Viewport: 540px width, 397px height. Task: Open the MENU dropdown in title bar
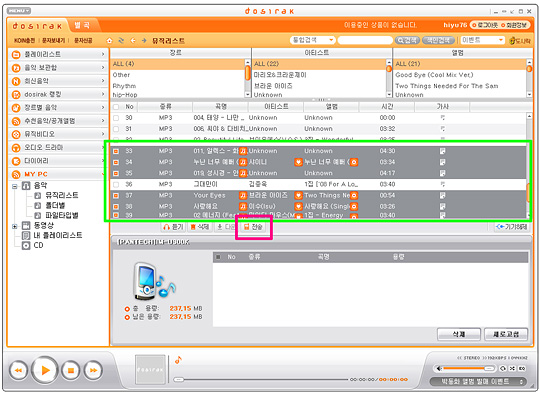pyautogui.click(x=19, y=11)
